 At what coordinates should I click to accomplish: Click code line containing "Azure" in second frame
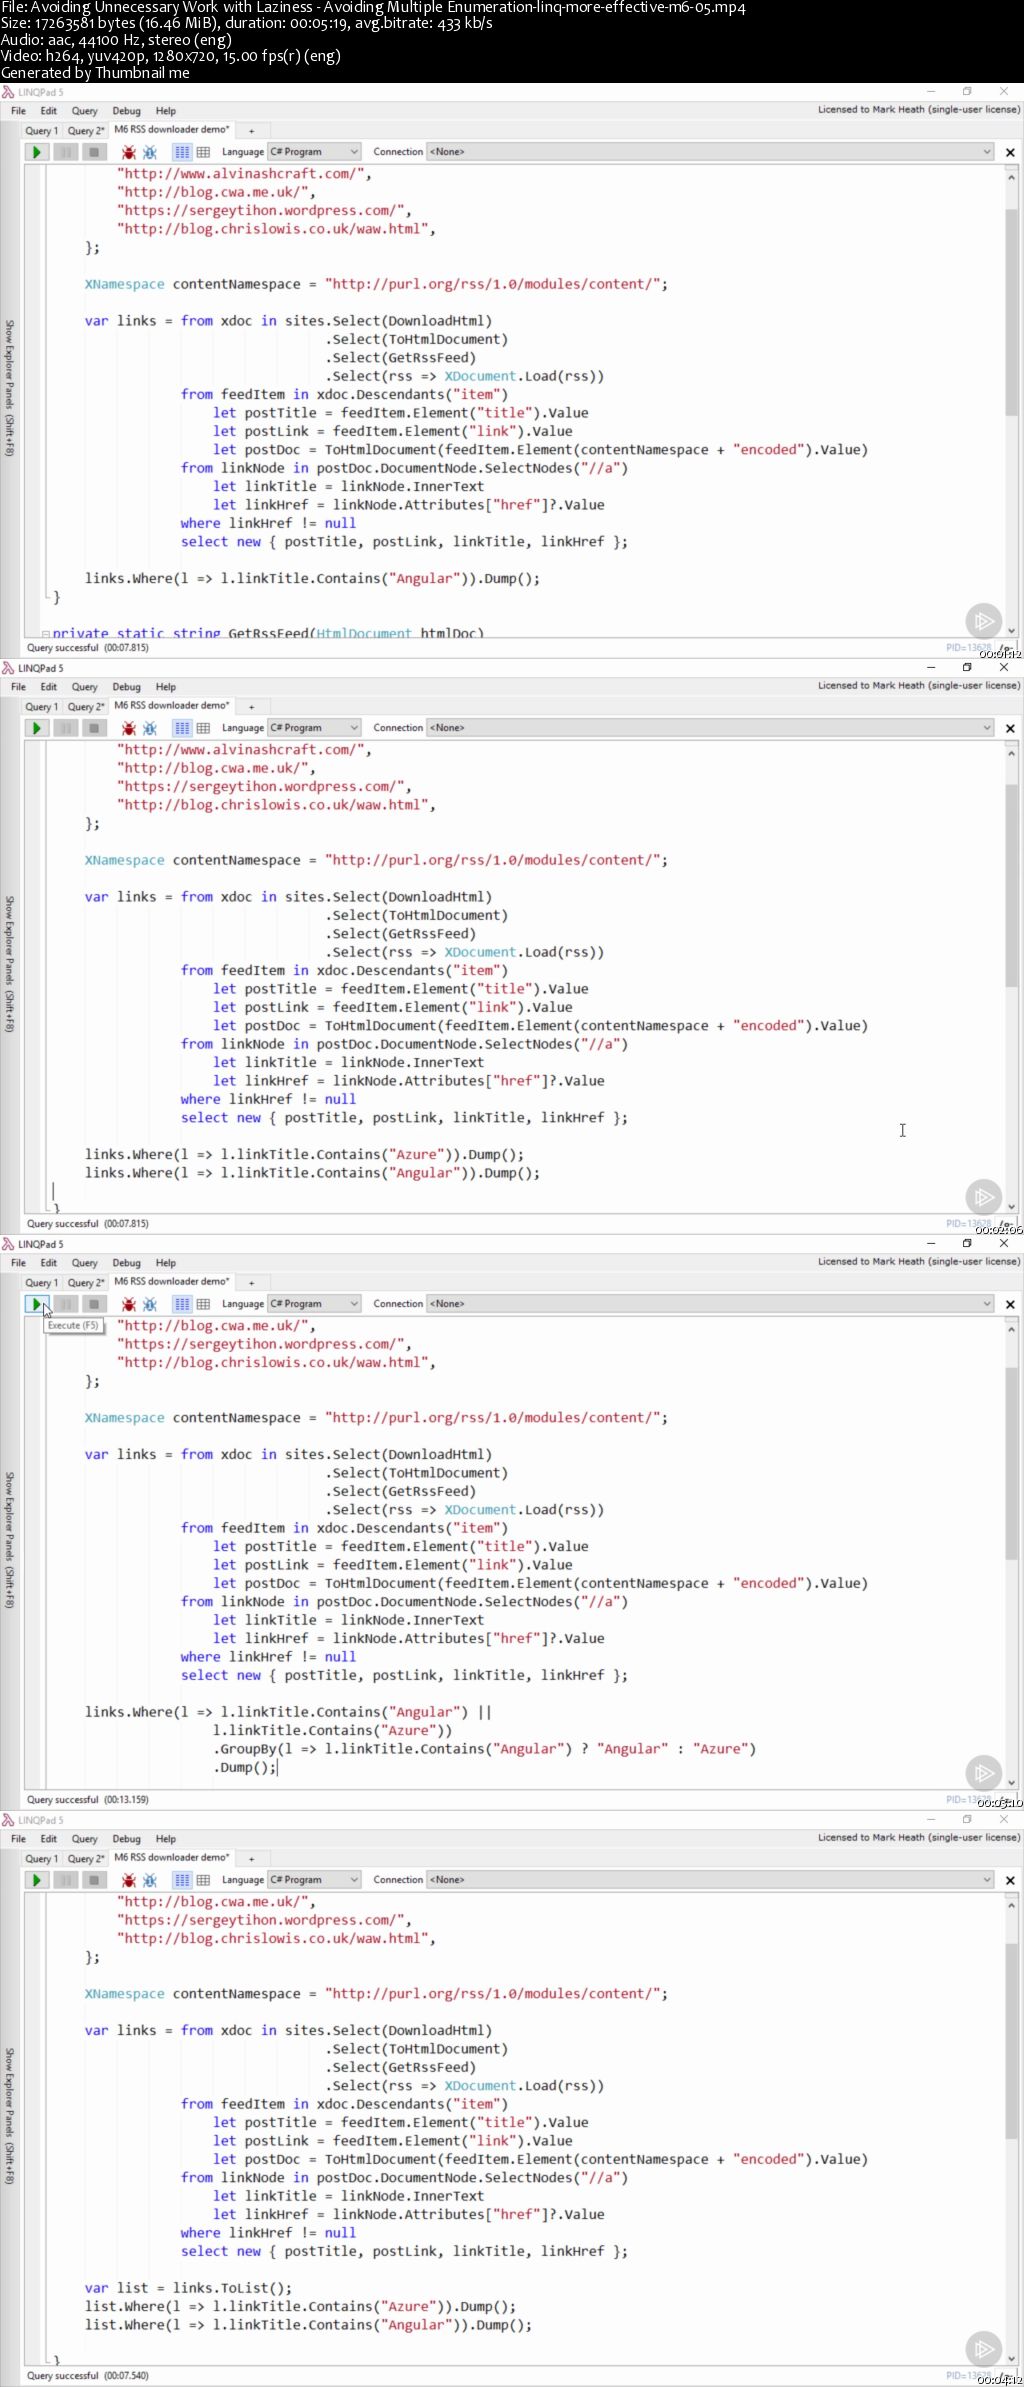(304, 1155)
